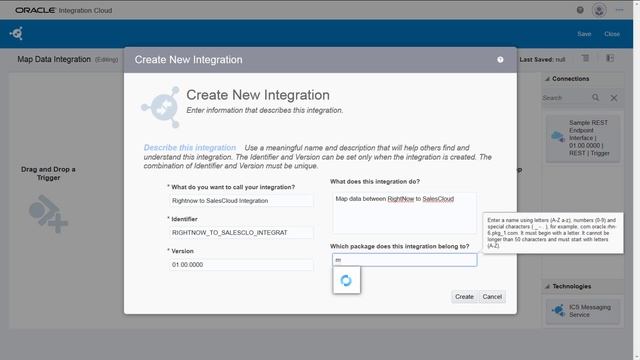Select the Sample REST Endpoint Interface connection

(x=583, y=138)
